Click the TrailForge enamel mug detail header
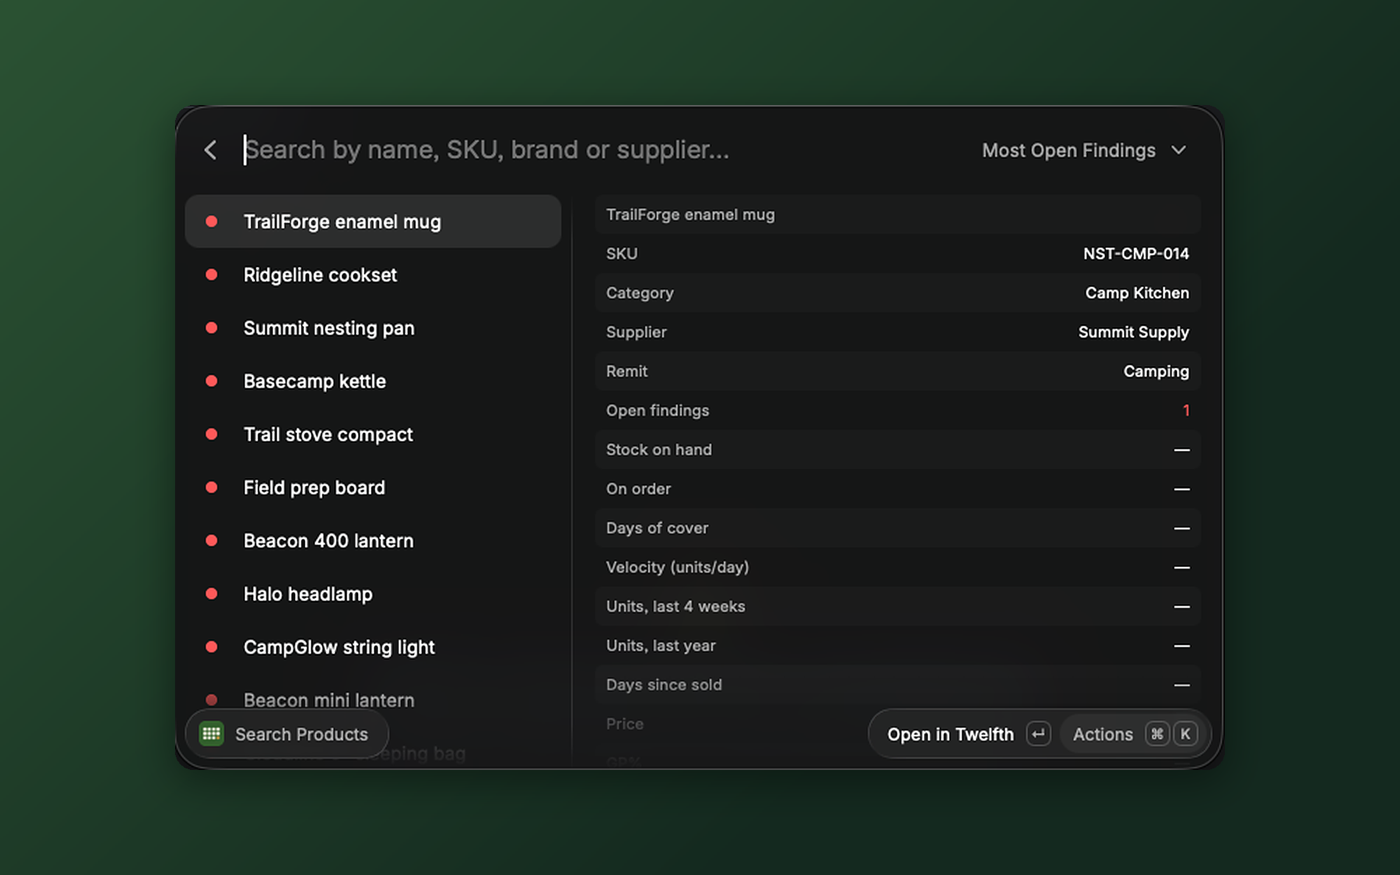The image size is (1400, 875). tap(690, 214)
